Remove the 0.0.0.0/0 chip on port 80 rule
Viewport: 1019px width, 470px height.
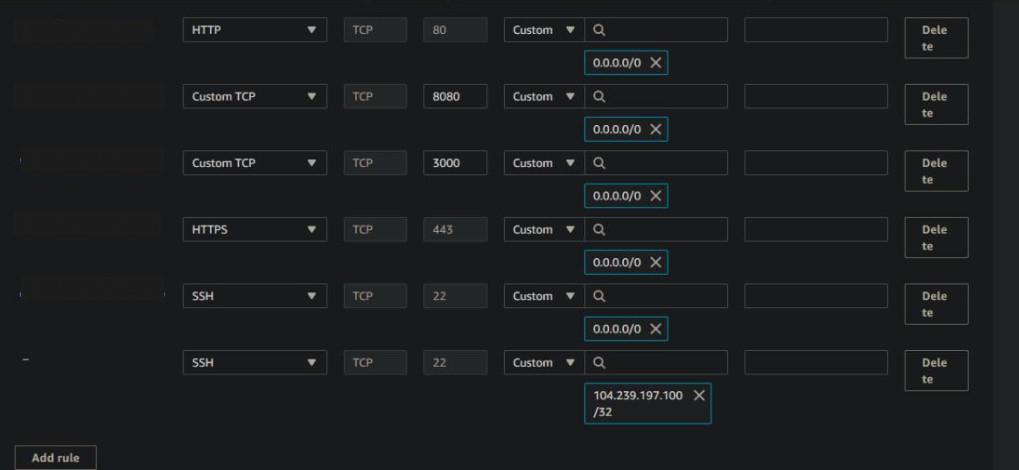click(x=656, y=63)
